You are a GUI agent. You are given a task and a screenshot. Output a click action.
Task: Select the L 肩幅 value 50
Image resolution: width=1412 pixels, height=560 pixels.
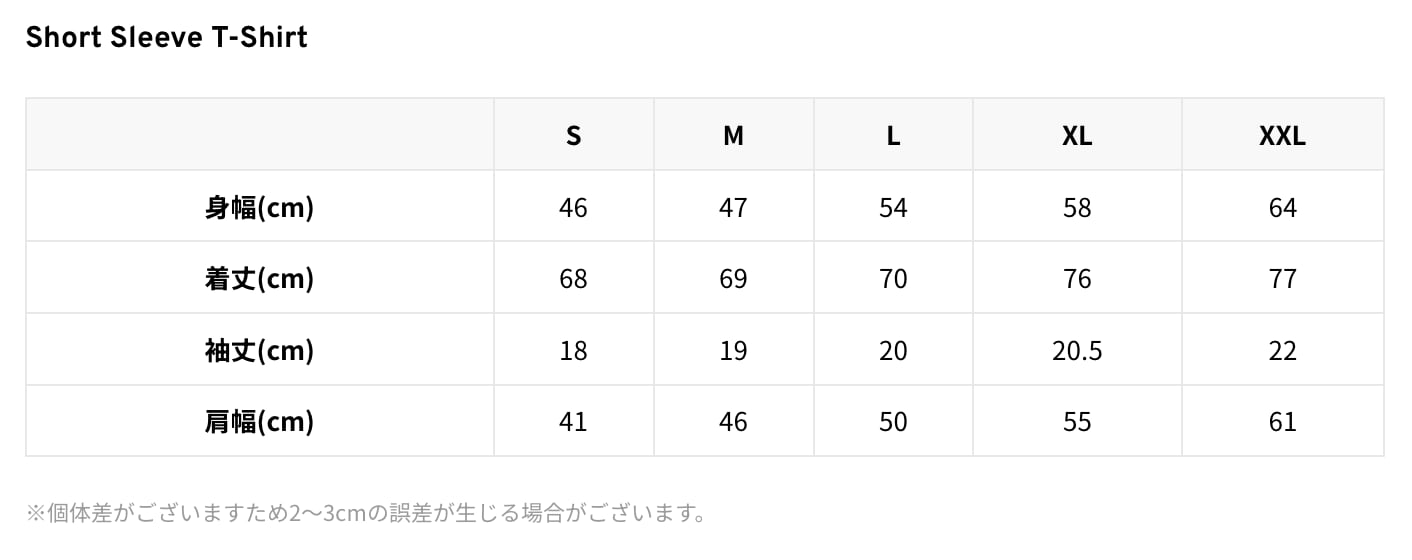[x=893, y=422]
